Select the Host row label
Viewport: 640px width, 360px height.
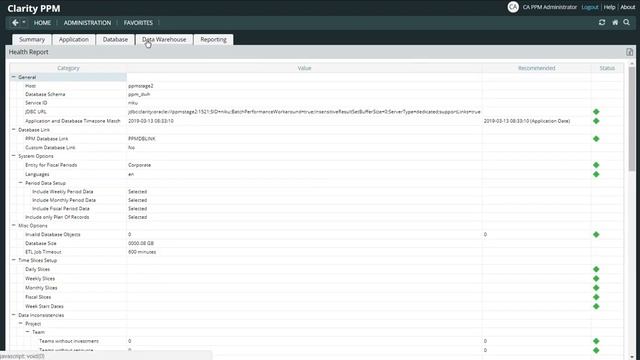(x=31, y=86)
